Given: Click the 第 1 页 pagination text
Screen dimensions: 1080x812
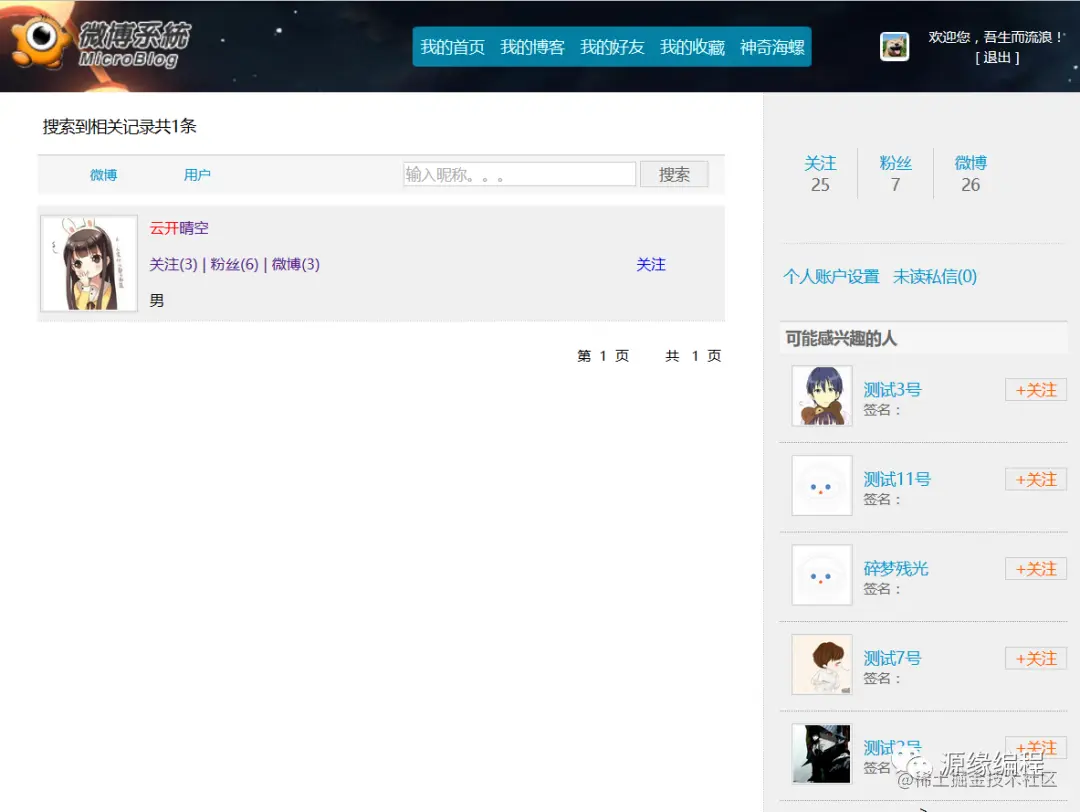Looking at the screenshot, I should pyautogui.click(x=603, y=356).
